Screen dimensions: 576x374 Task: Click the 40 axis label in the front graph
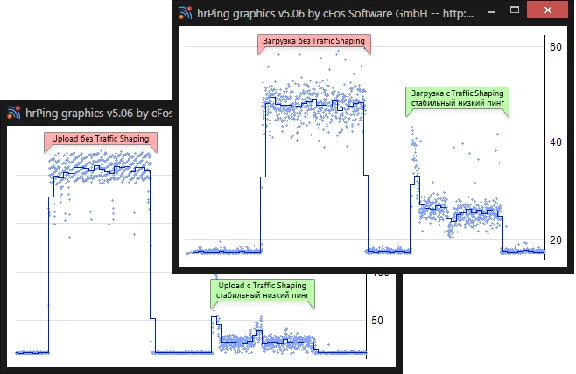click(556, 142)
